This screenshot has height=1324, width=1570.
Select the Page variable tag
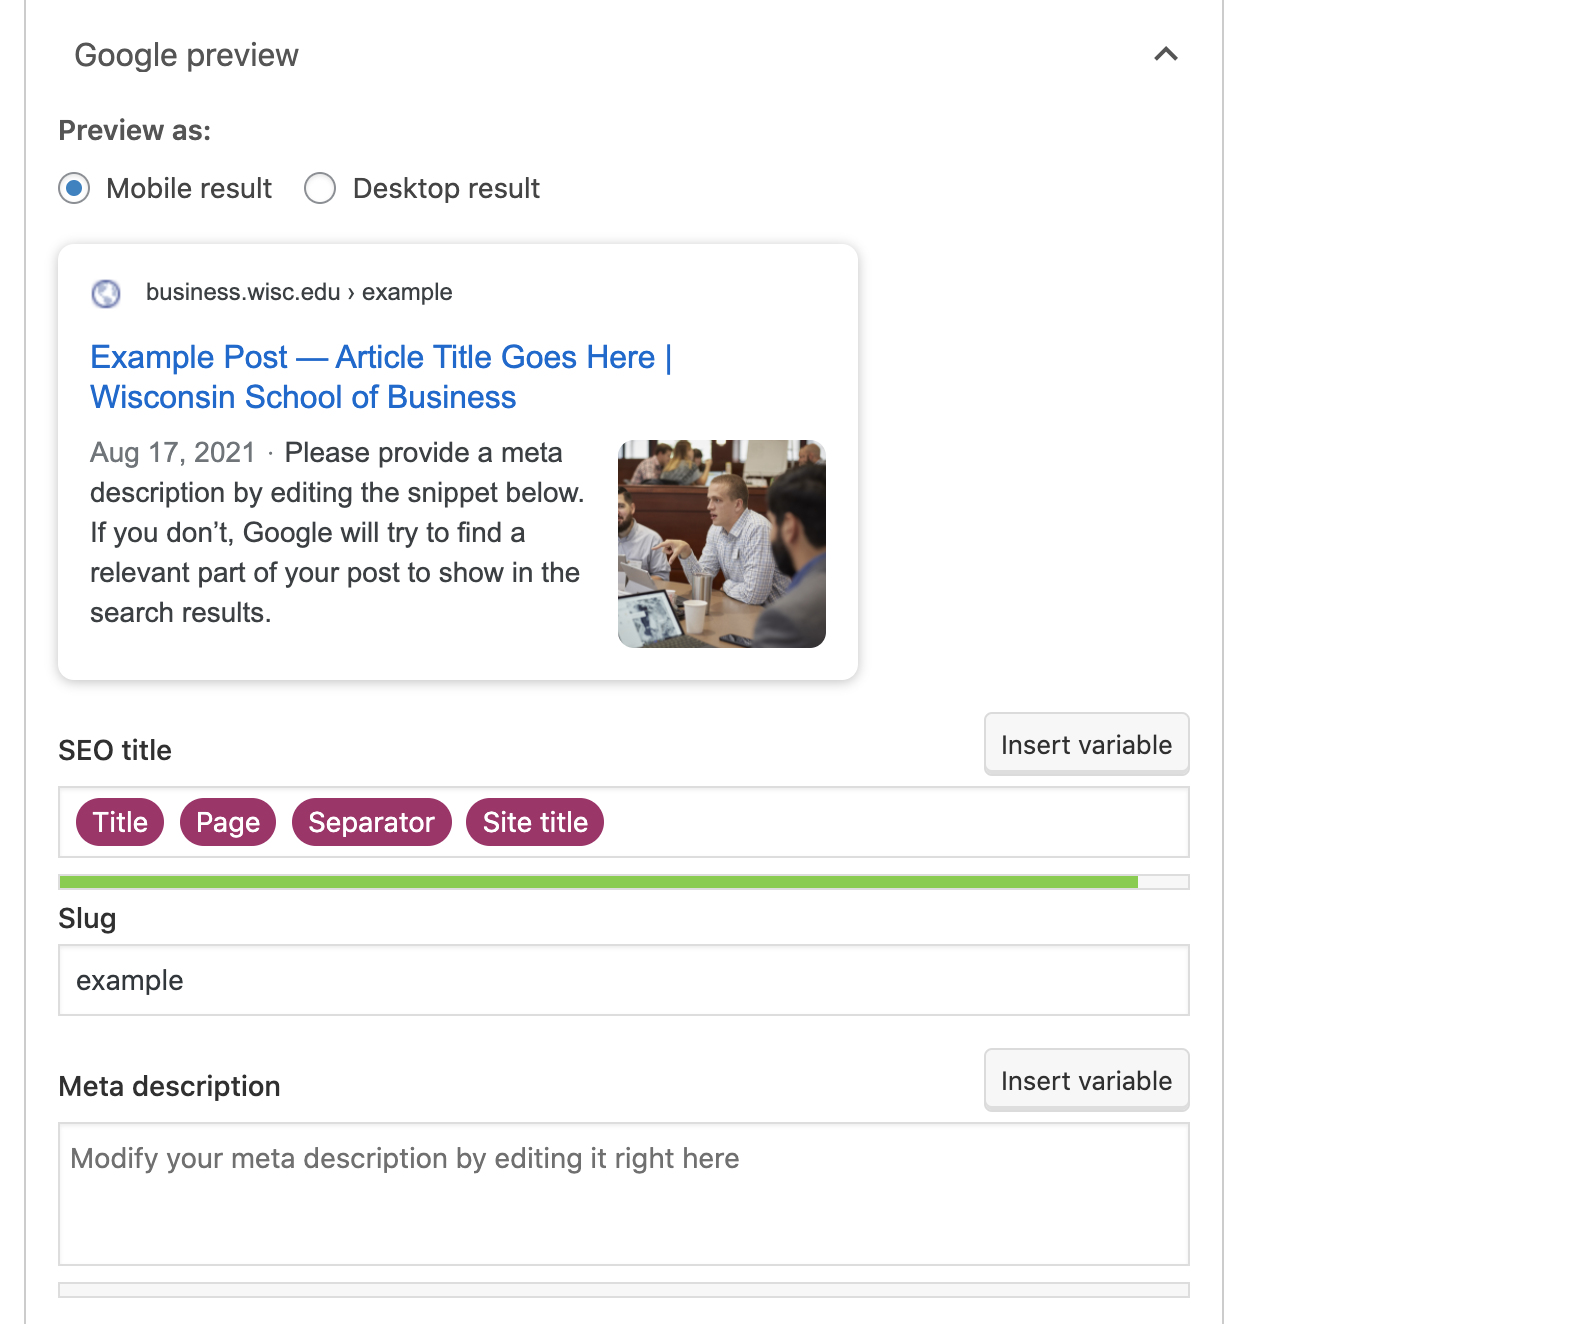pyautogui.click(x=228, y=822)
